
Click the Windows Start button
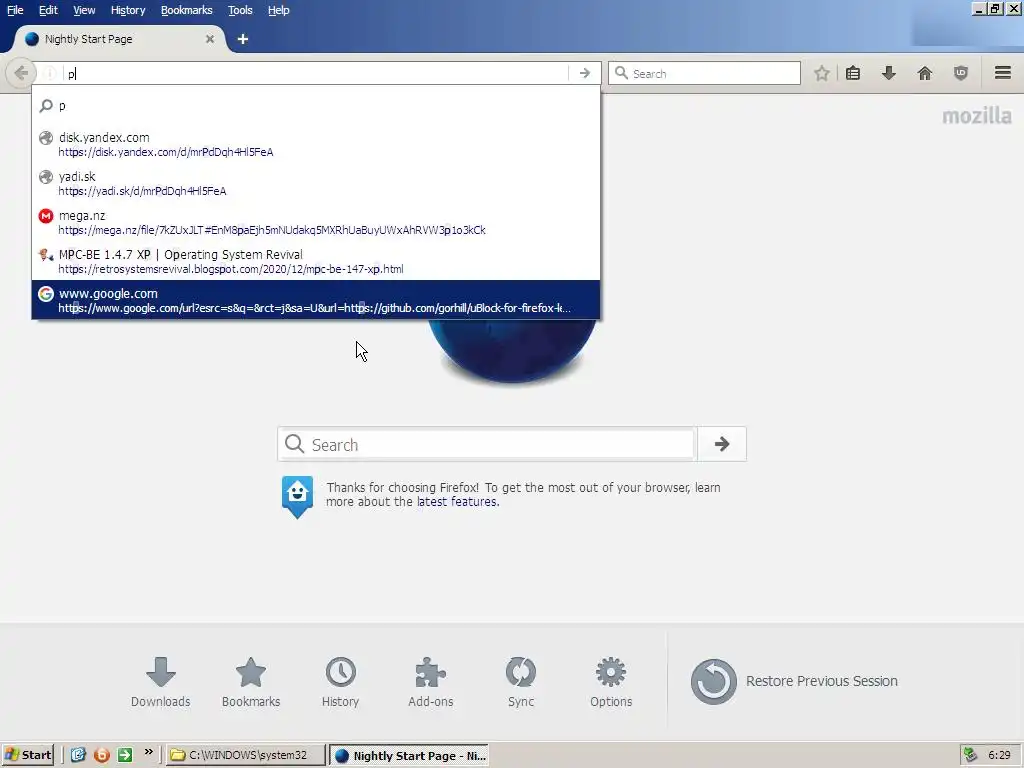click(28, 755)
